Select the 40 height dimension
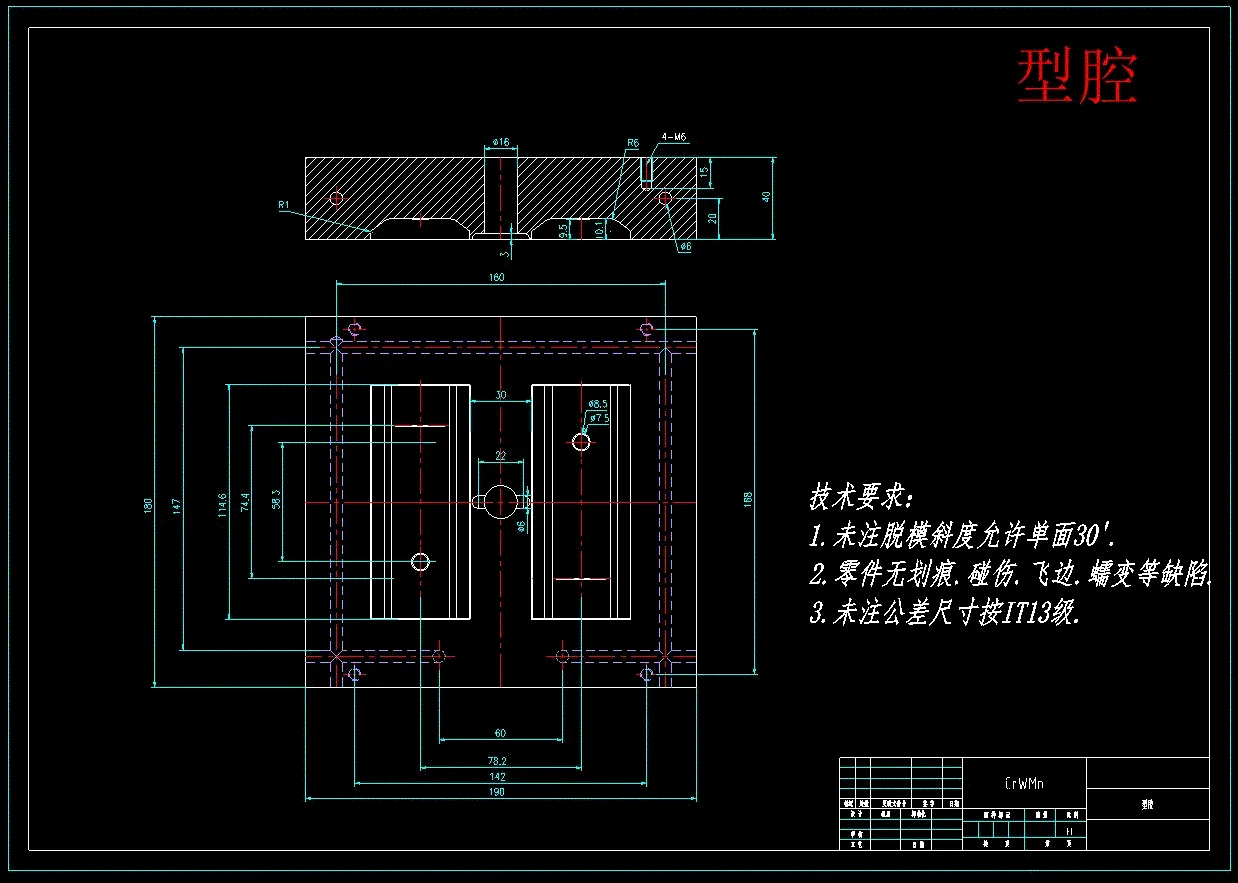Viewport: 1238px width, 883px height. (x=766, y=197)
